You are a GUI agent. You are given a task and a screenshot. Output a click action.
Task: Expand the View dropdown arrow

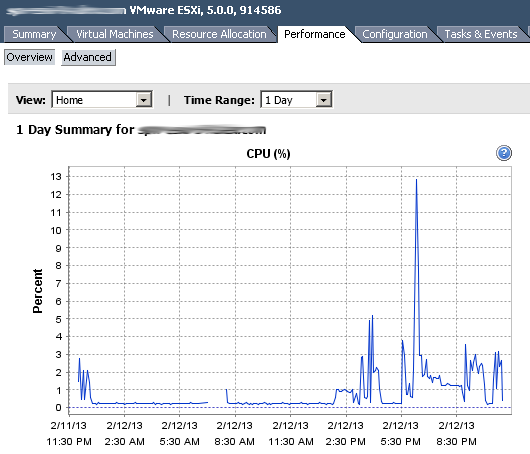pyautogui.click(x=144, y=100)
